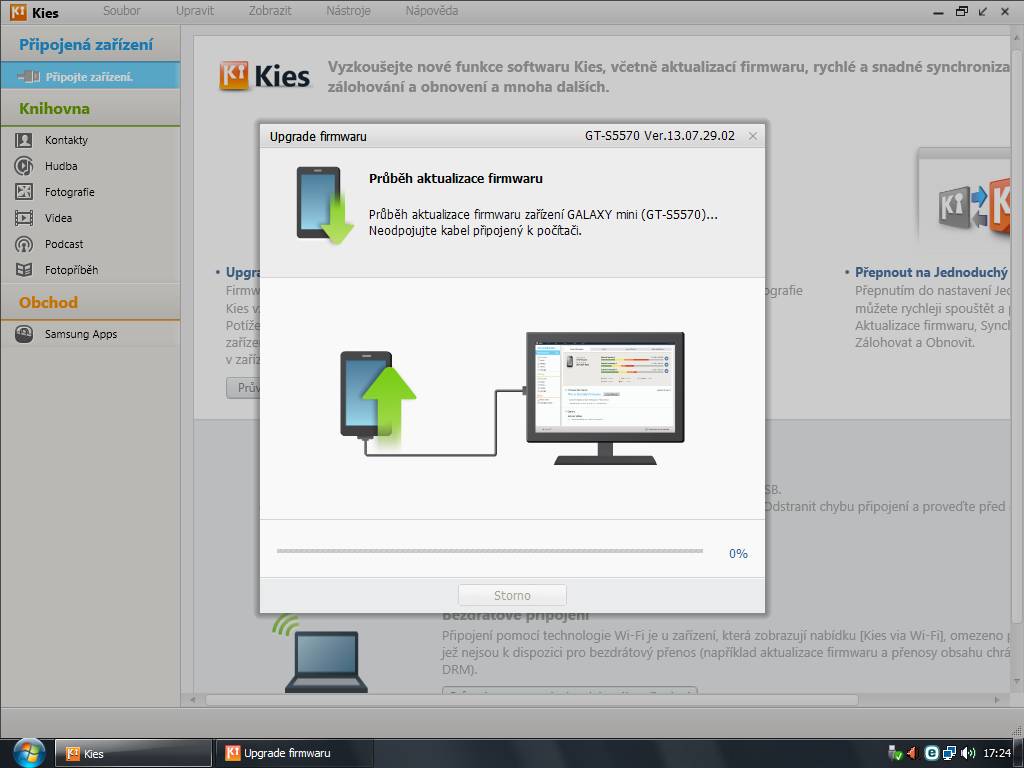The width and height of the screenshot is (1024, 768).
Task: Click the 0% progress value
Action: click(x=738, y=553)
